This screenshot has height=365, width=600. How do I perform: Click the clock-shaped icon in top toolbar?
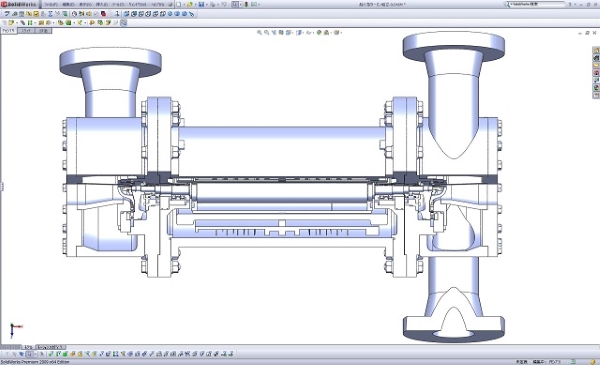click(74, 14)
